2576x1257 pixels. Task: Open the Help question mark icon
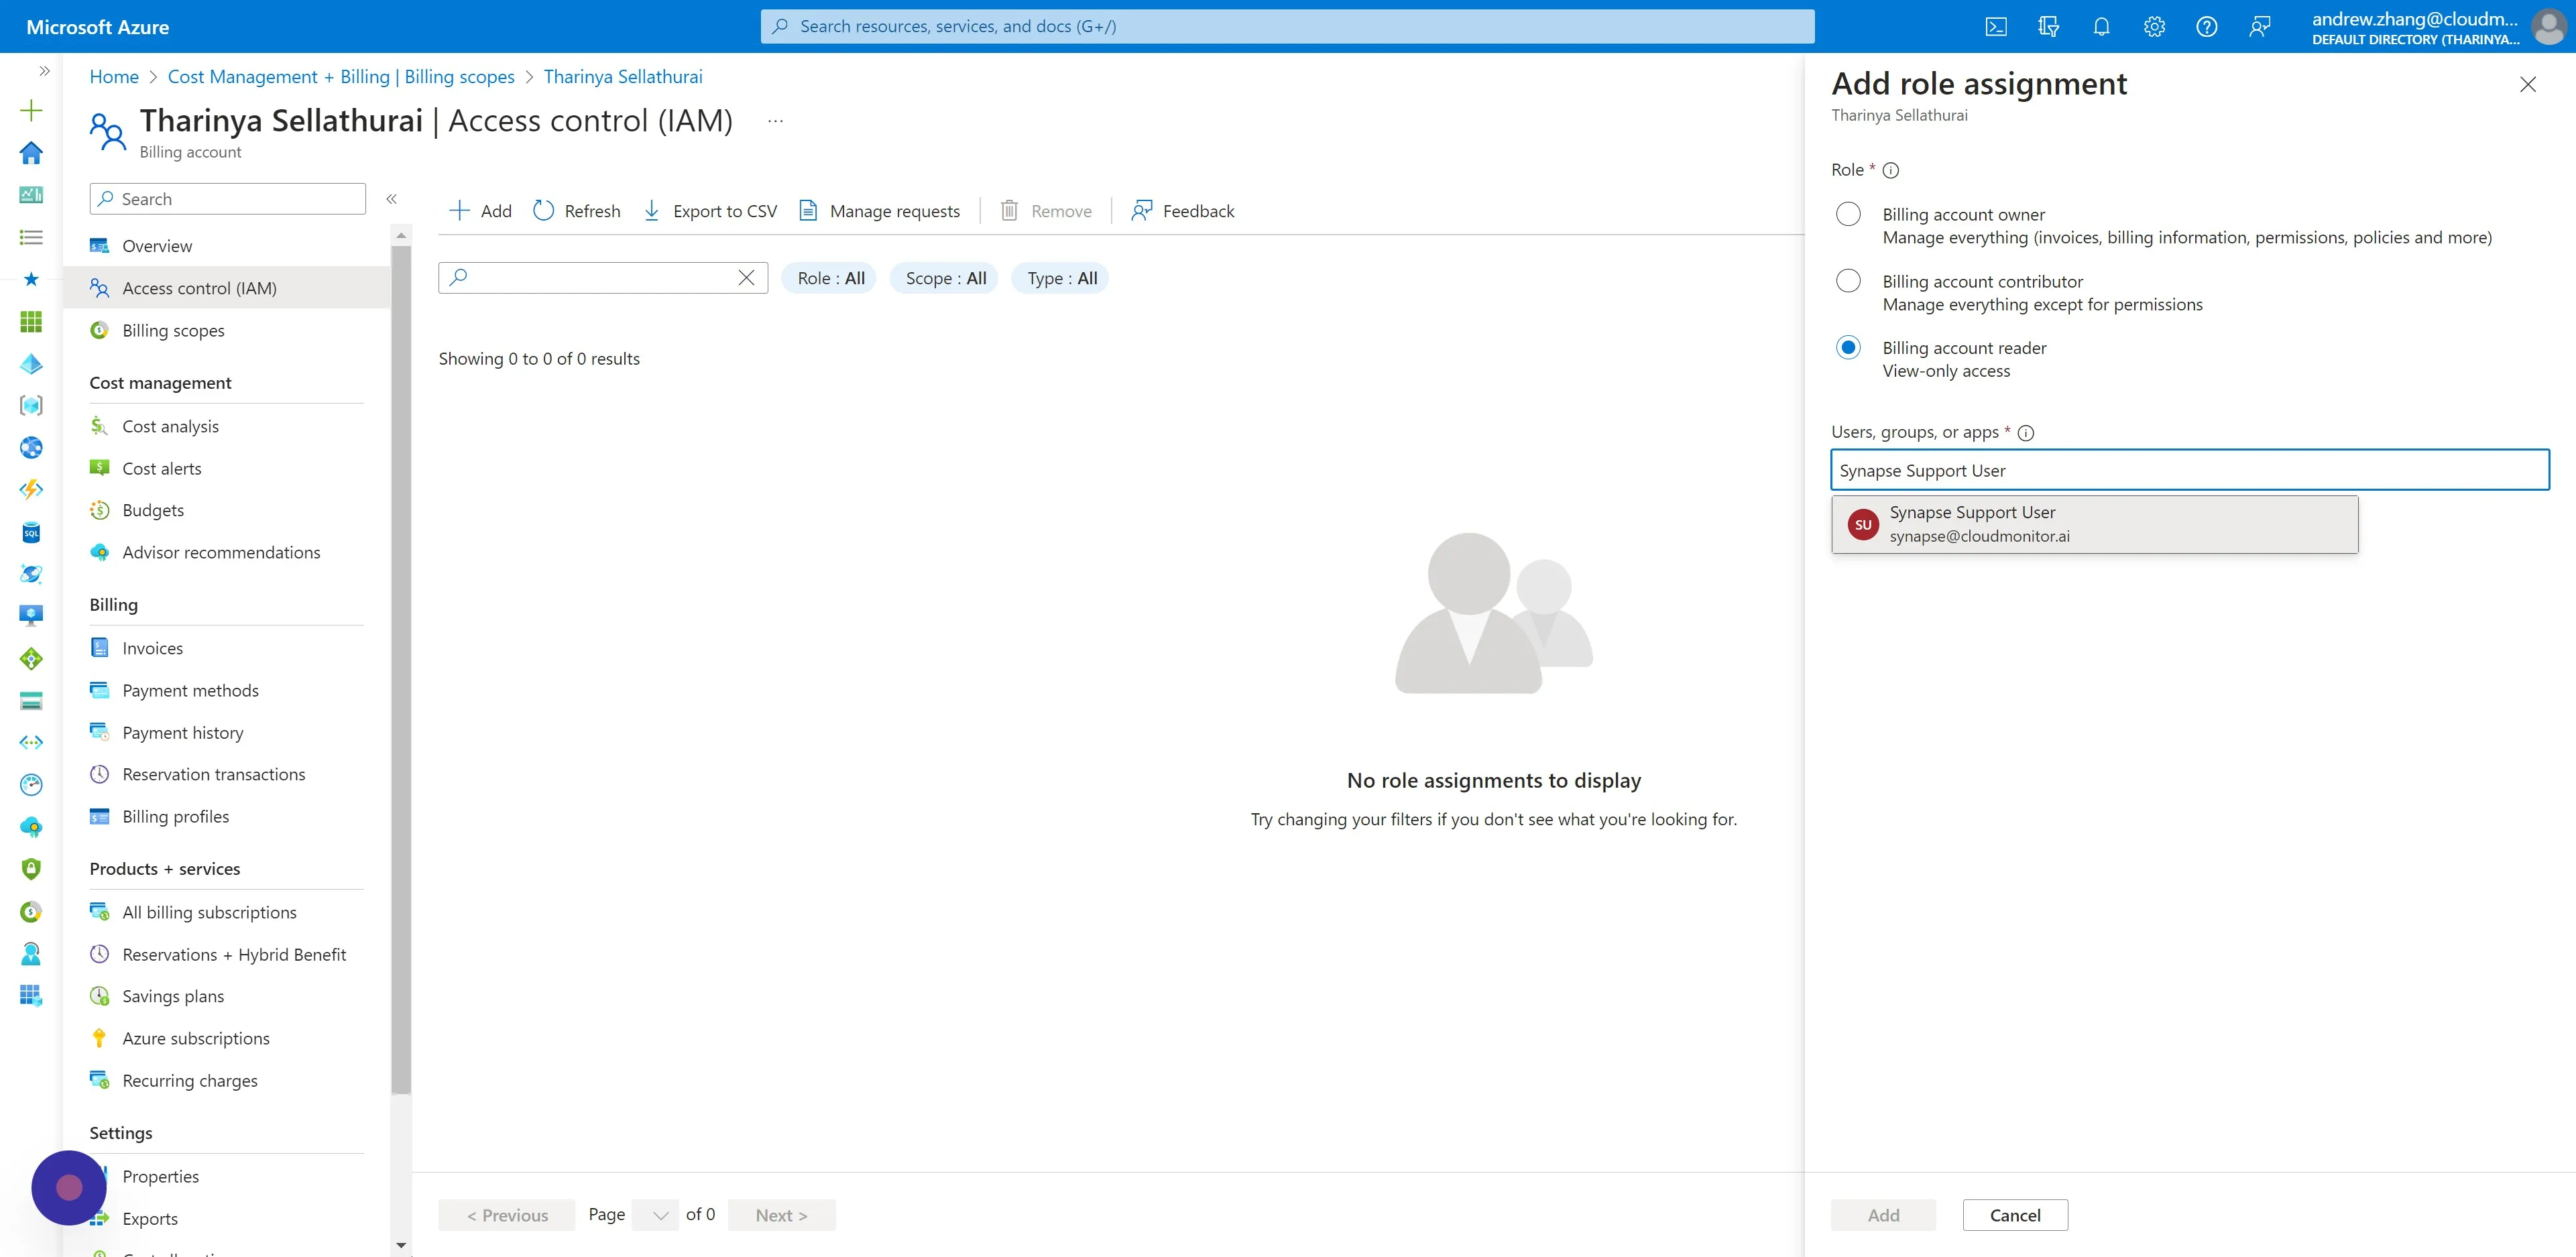click(x=2206, y=27)
